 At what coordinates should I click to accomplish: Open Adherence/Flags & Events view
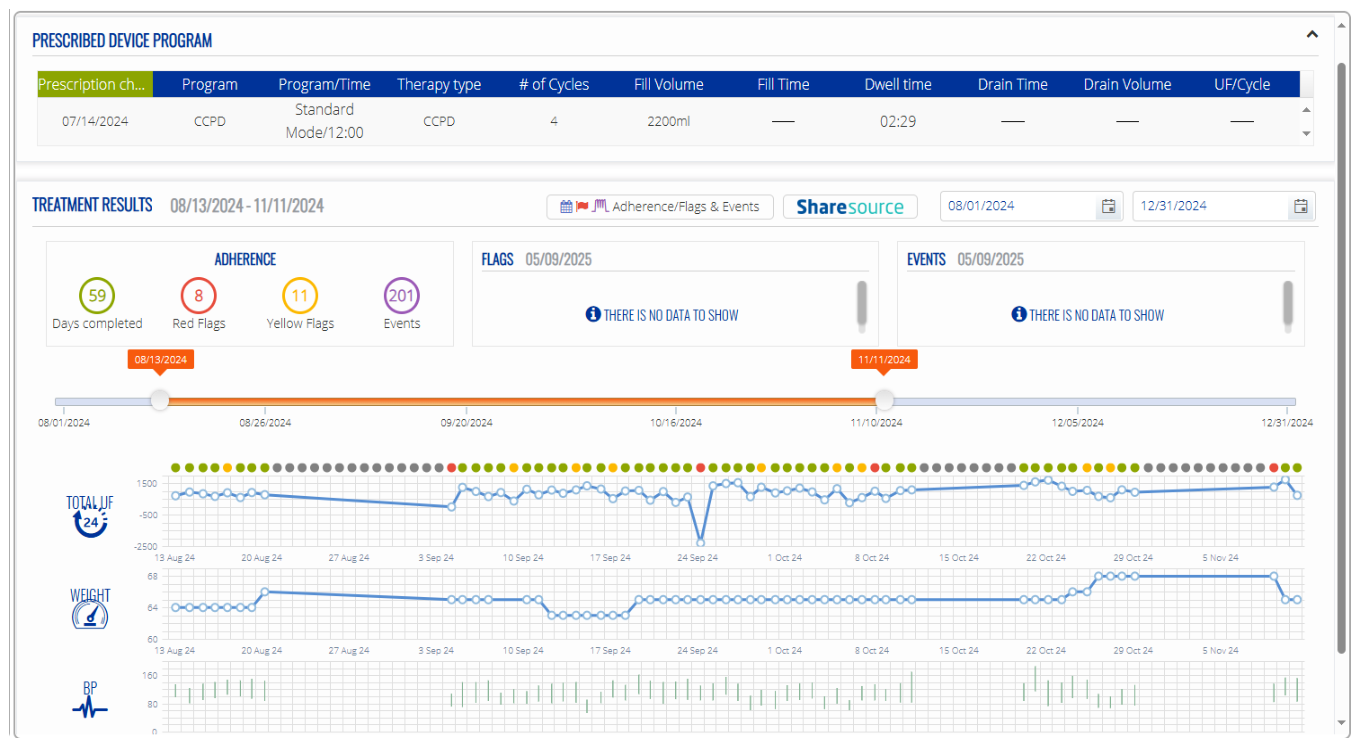click(660, 207)
